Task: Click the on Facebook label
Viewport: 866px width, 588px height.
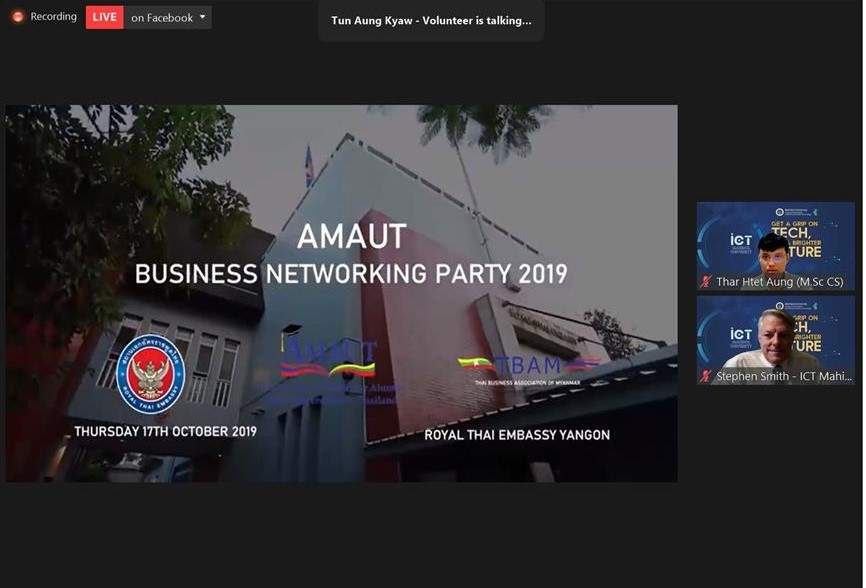Action: [162, 18]
